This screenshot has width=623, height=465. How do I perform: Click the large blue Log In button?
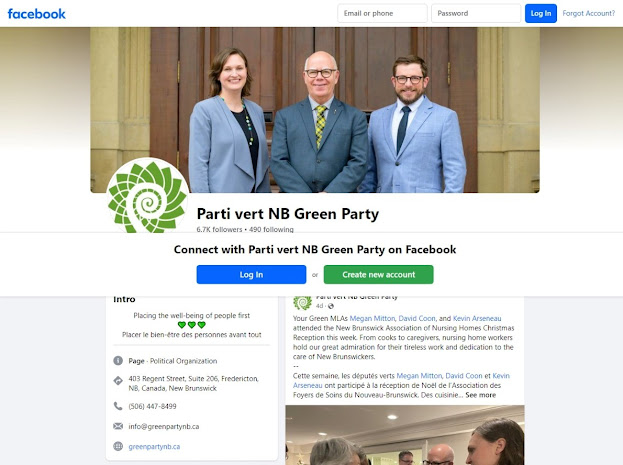[x=251, y=275]
